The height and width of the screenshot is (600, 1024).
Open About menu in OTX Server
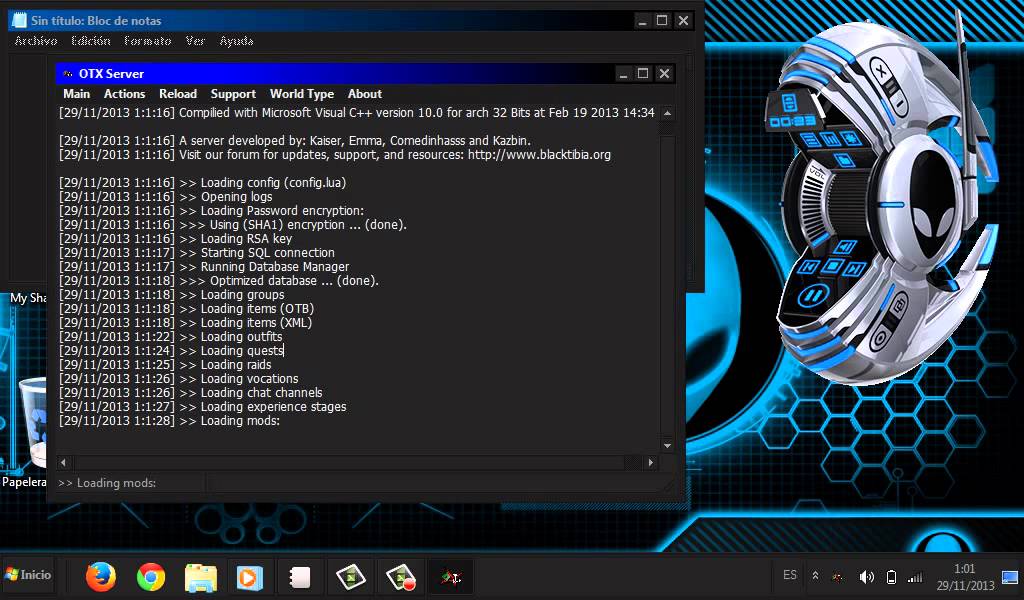(x=364, y=93)
